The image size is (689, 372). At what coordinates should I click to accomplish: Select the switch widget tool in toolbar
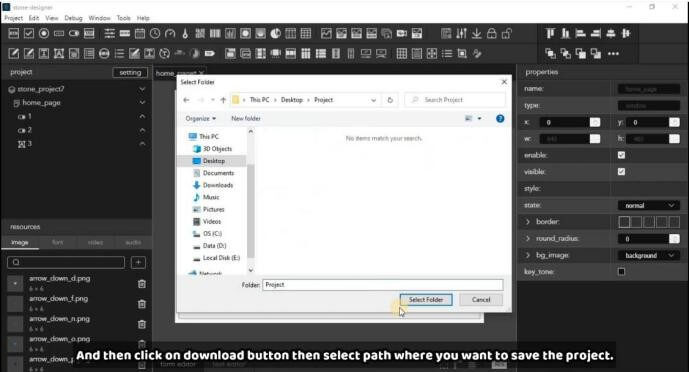point(74,33)
